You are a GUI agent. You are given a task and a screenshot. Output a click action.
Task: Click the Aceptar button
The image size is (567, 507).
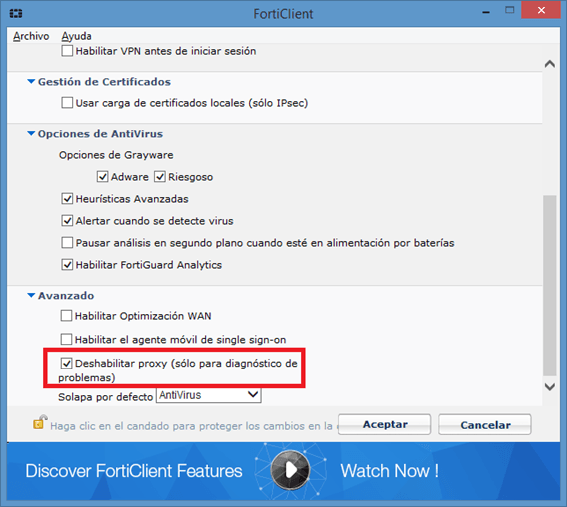(384, 424)
